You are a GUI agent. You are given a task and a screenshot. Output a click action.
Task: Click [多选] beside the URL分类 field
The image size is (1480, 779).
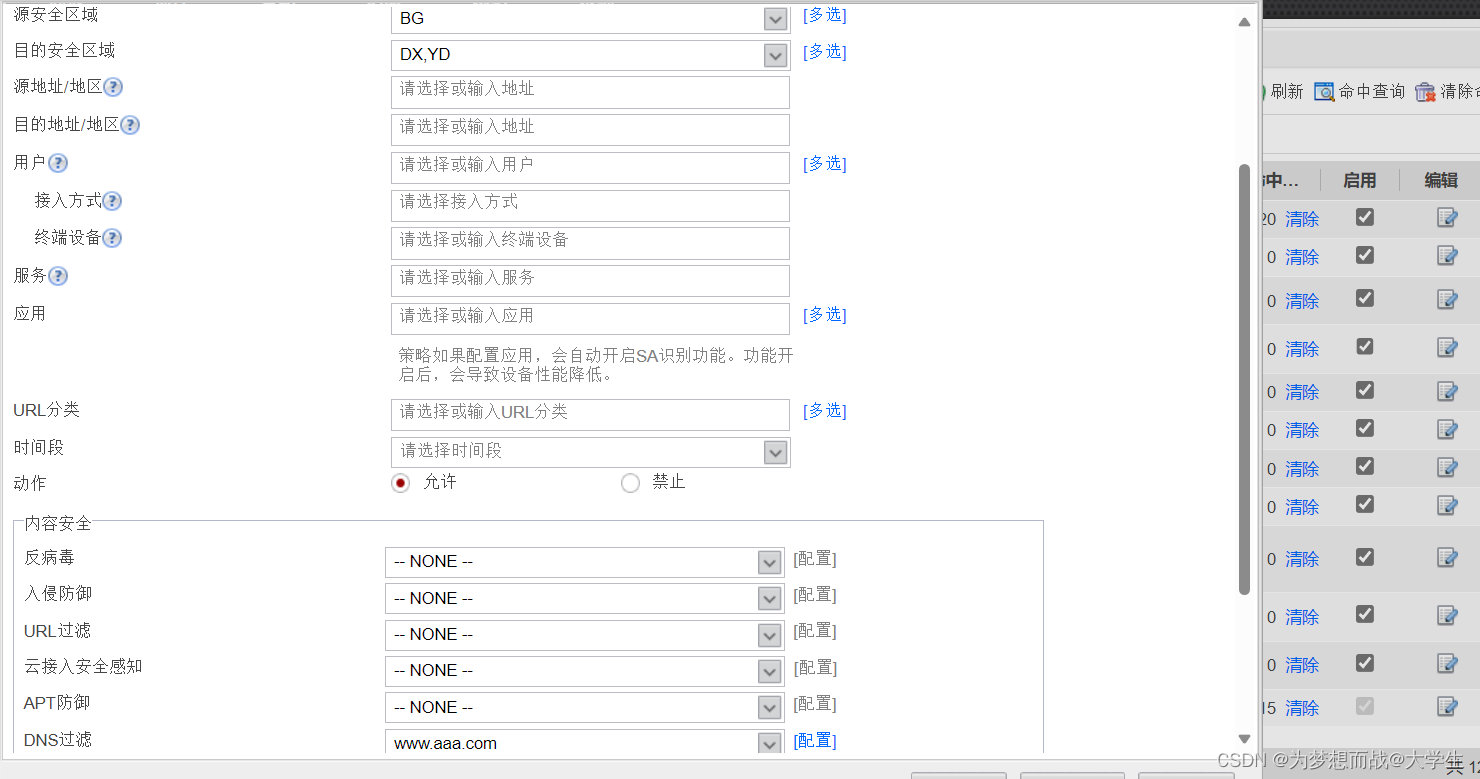click(825, 411)
